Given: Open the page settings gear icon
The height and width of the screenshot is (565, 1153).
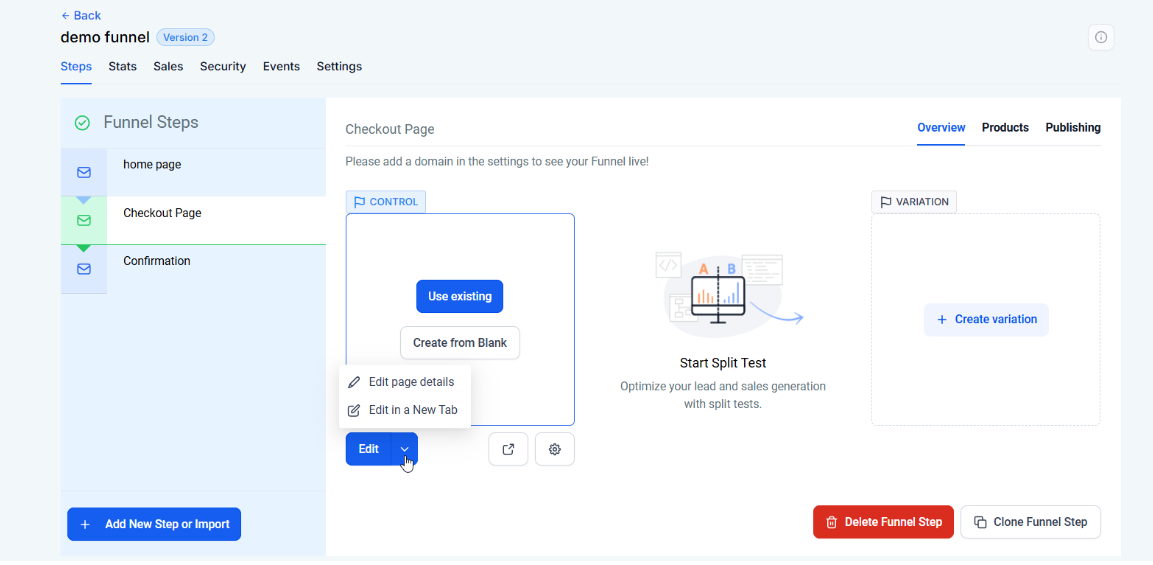Looking at the screenshot, I should coord(555,449).
